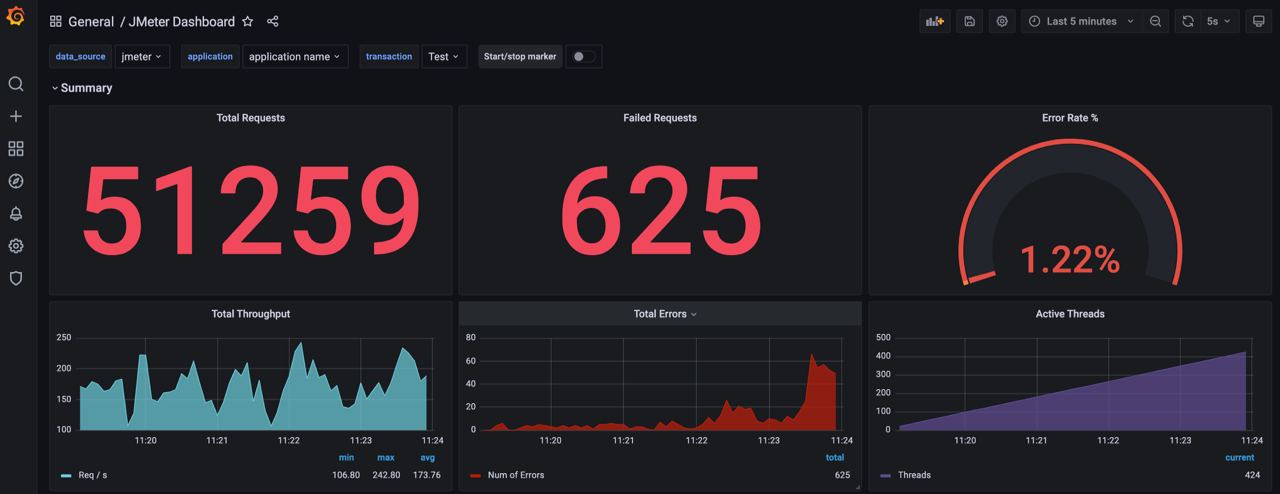Click the 424 current threads value
1280x494 pixels.
pyautogui.click(x=1252, y=475)
